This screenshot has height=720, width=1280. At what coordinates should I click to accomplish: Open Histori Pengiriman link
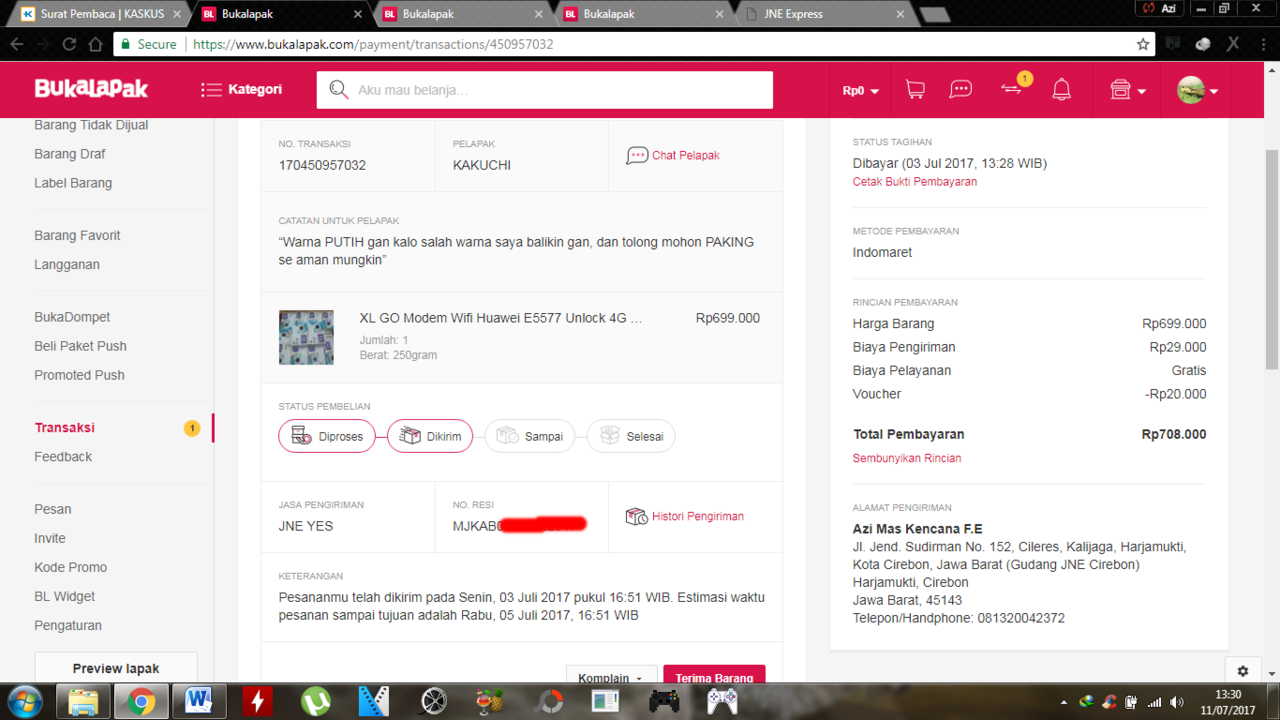685,516
